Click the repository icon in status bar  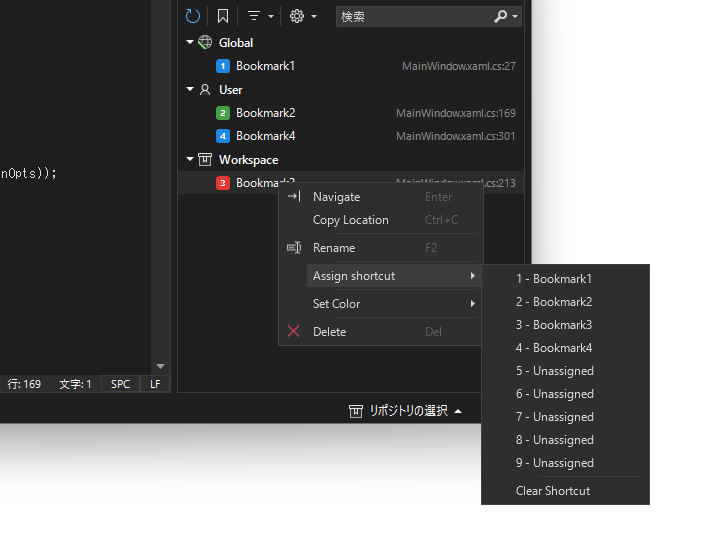tap(355, 411)
